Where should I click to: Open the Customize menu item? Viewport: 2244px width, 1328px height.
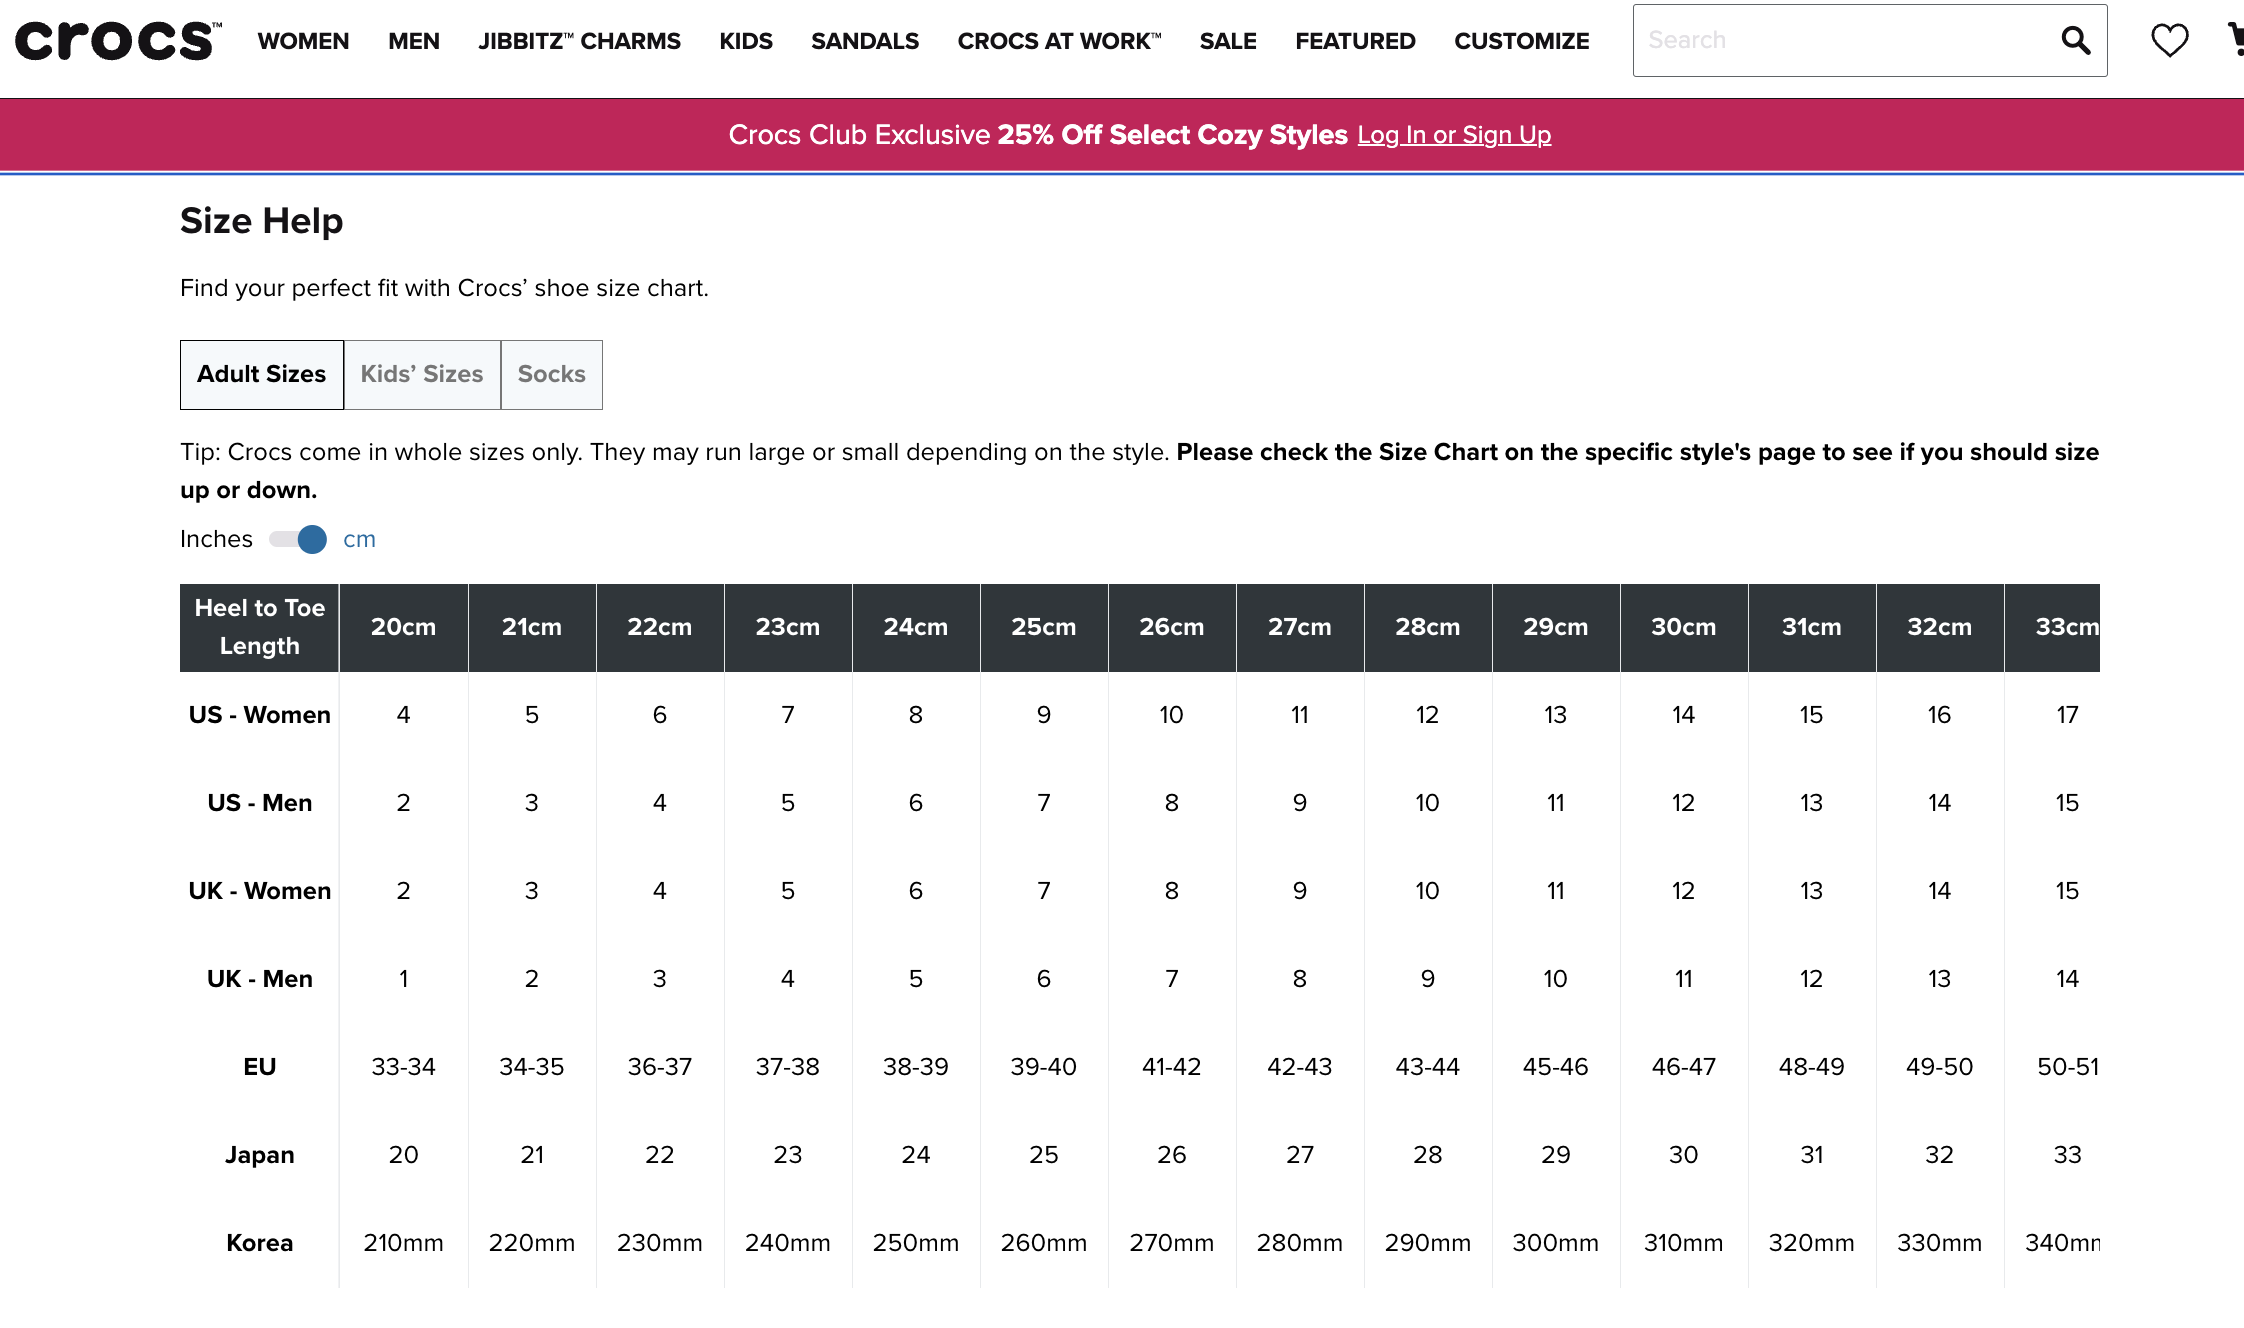pyautogui.click(x=1521, y=41)
